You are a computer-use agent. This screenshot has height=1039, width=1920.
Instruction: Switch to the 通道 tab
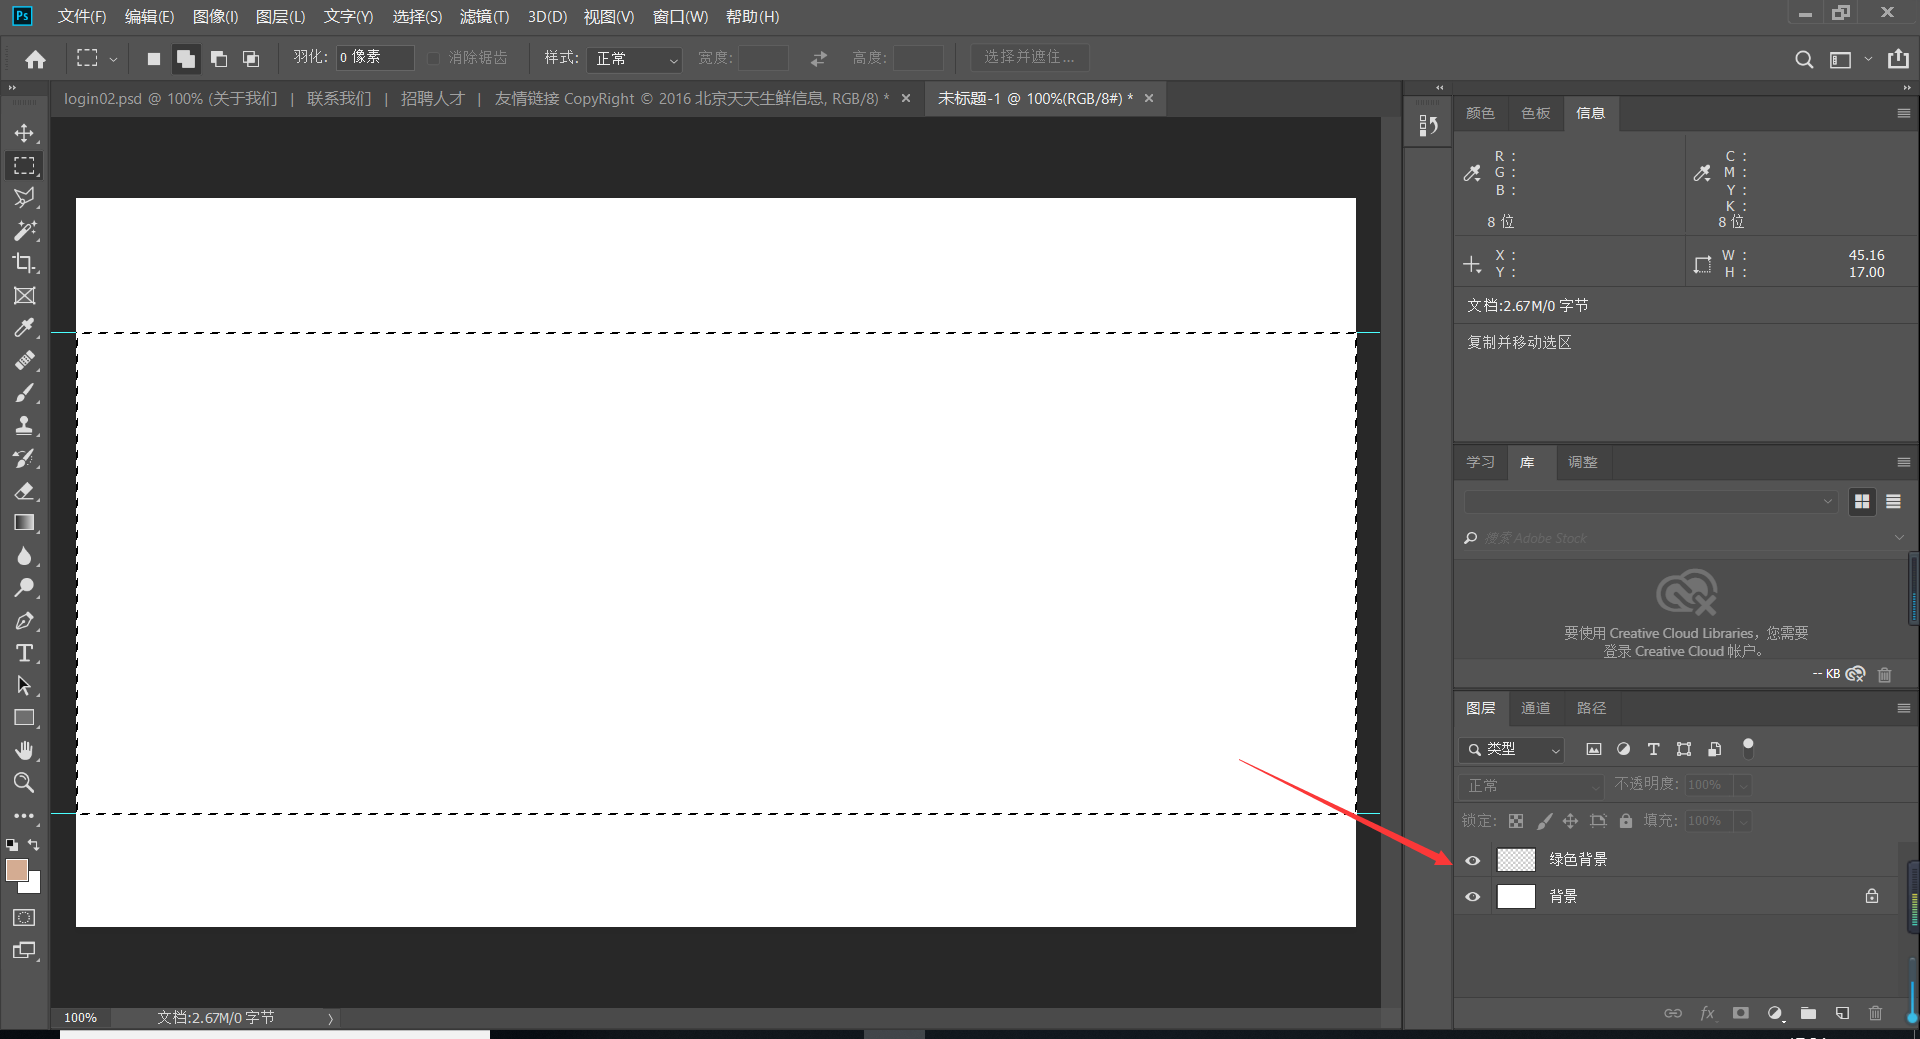point(1535,708)
